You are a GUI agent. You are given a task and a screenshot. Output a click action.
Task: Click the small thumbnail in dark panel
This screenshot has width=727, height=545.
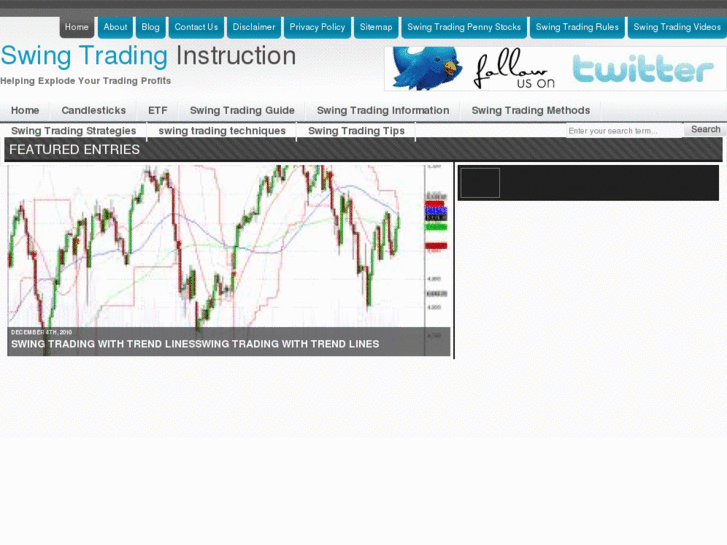480,183
